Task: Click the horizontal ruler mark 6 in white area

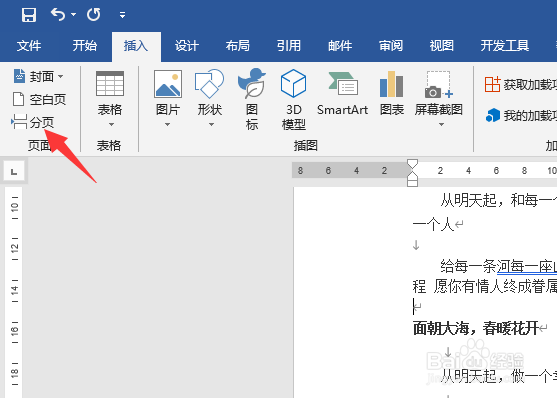Action: click(496, 171)
